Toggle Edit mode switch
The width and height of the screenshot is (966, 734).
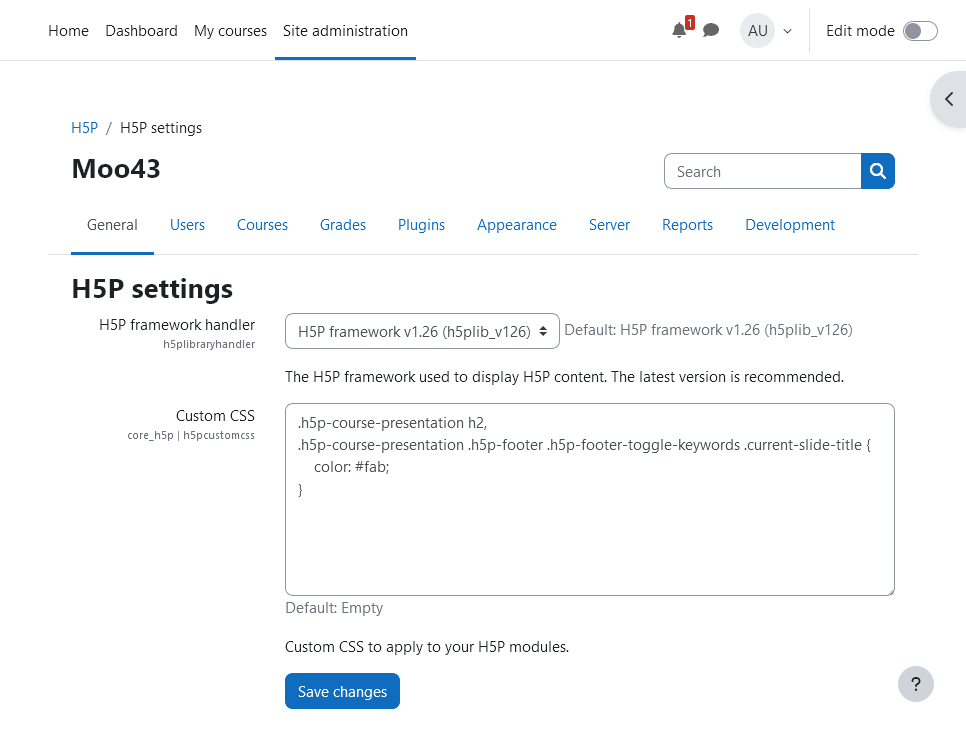pos(920,31)
